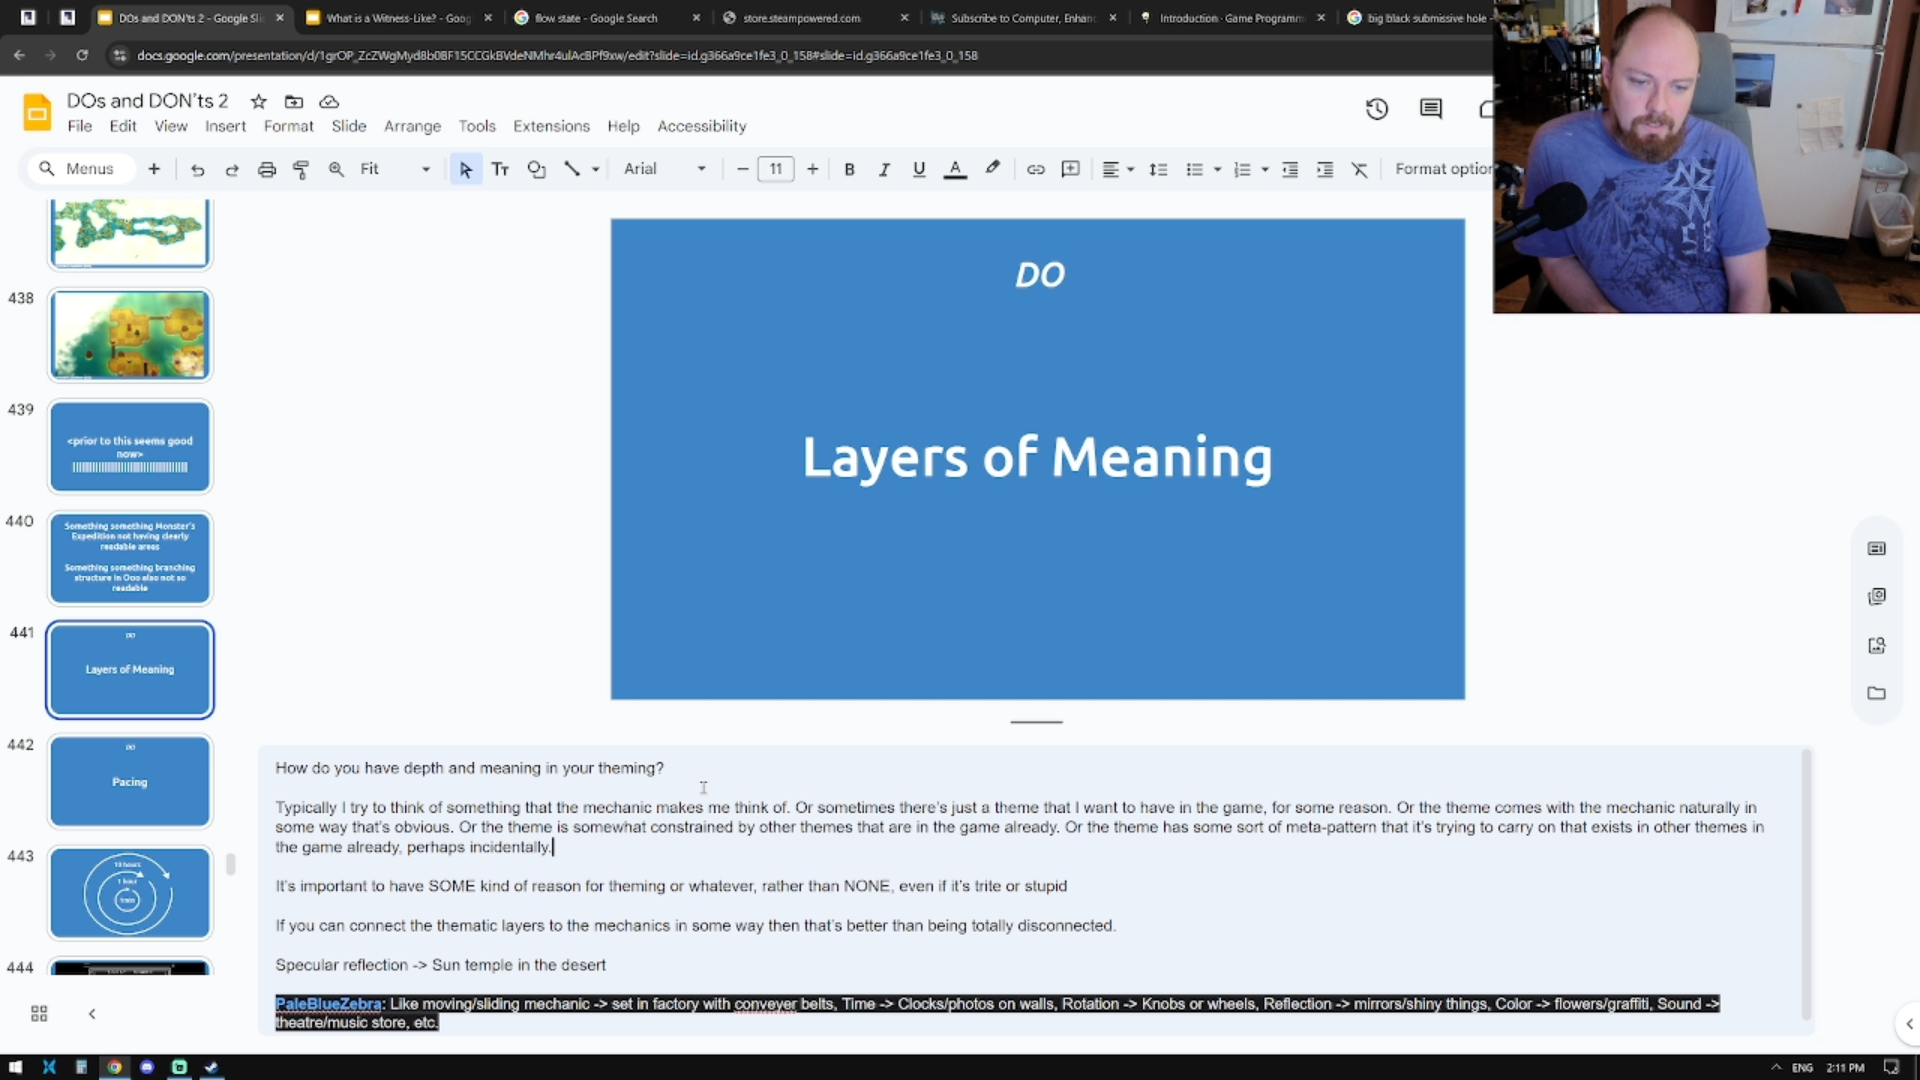Viewport: 1920px width, 1080px height.
Task: Expand the Arial font dropdown
Action: click(664, 169)
